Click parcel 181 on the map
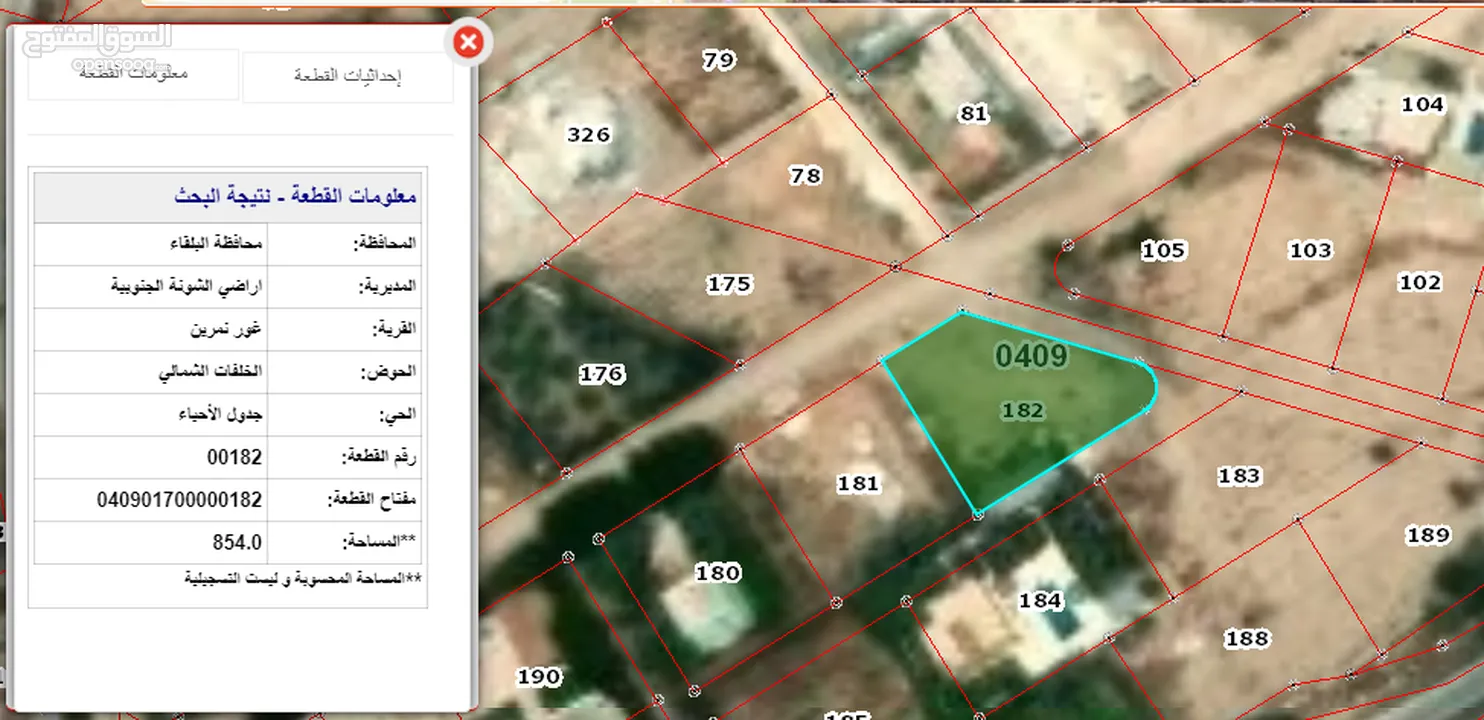Screen dimensions: 1484x720 pyautogui.click(x=858, y=484)
